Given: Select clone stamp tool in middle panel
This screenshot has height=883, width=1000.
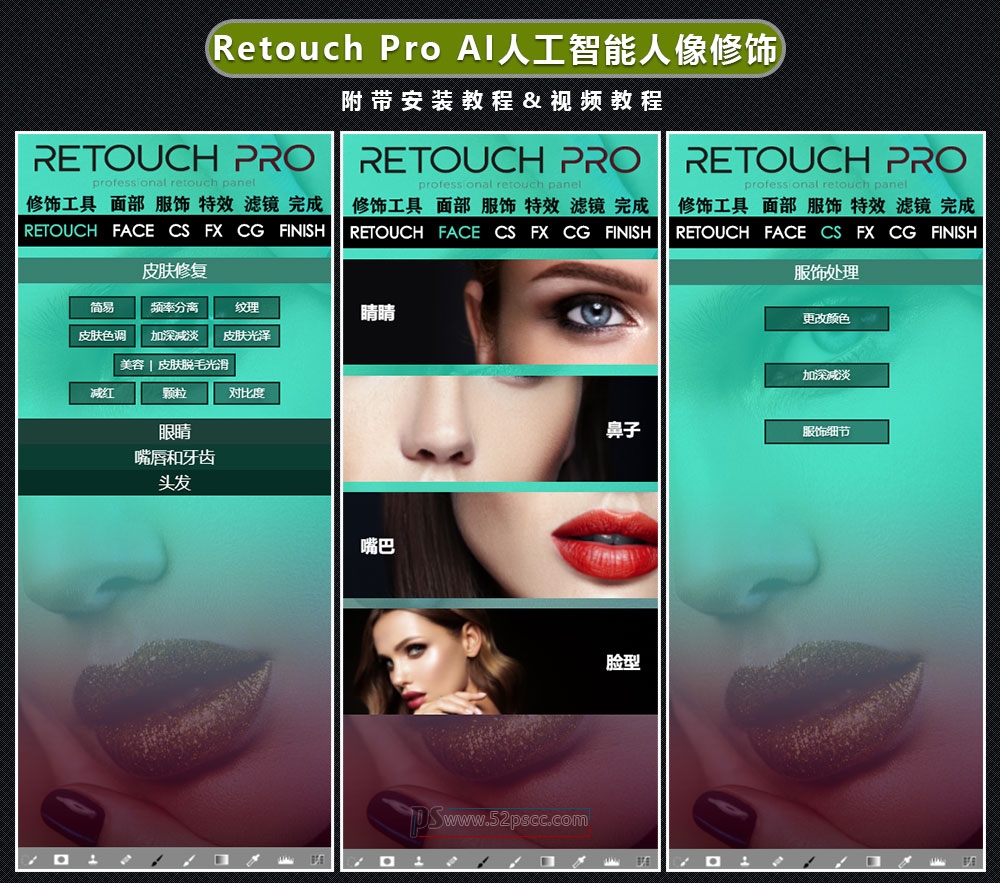Looking at the screenshot, I should (x=419, y=861).
